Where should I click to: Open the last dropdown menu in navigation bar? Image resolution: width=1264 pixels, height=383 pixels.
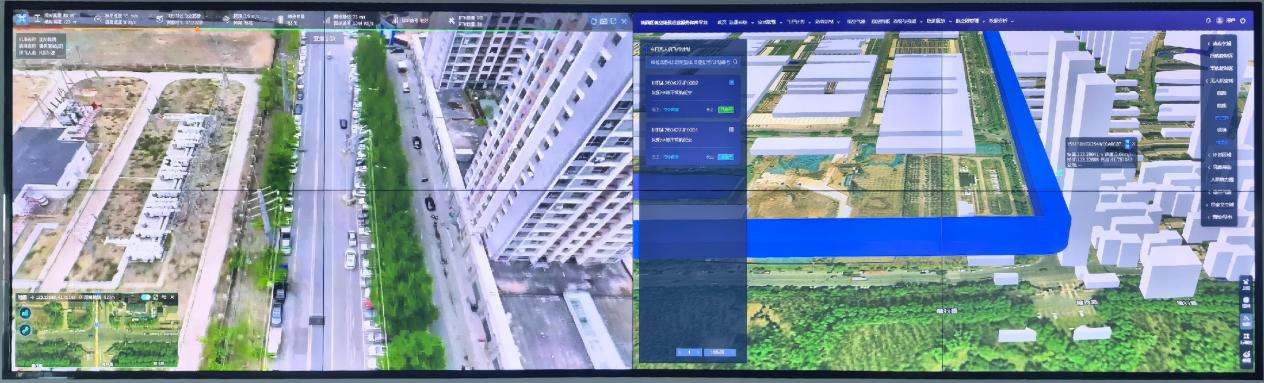(x=1001, y=21)
